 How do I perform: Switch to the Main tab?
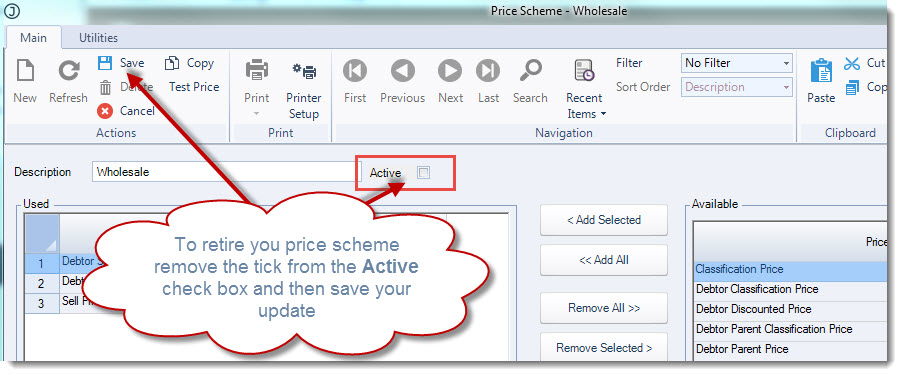pyautogui.click(x=33, y=38)
